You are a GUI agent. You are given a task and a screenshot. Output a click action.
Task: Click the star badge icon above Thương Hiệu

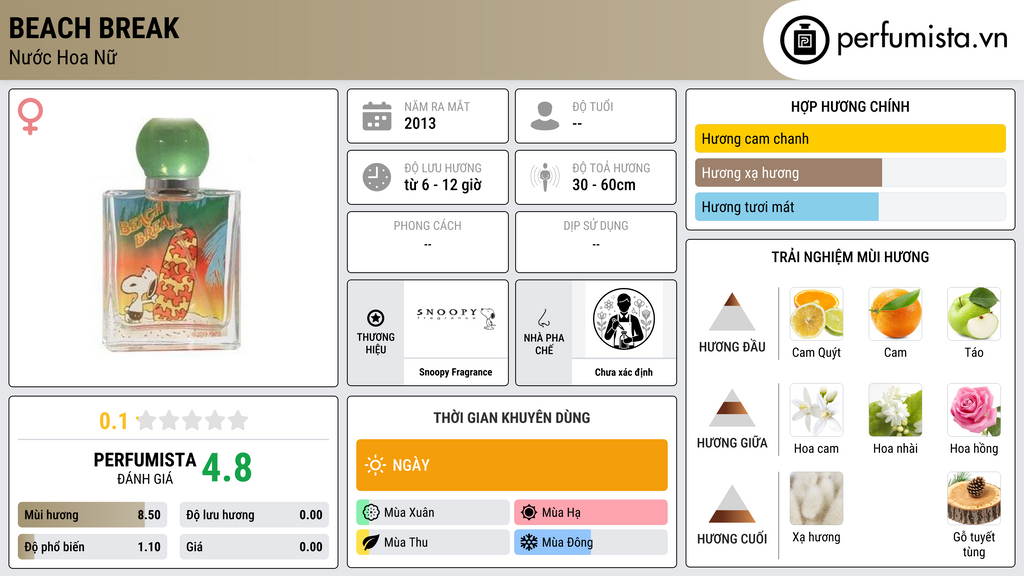[x=376, y=318]
